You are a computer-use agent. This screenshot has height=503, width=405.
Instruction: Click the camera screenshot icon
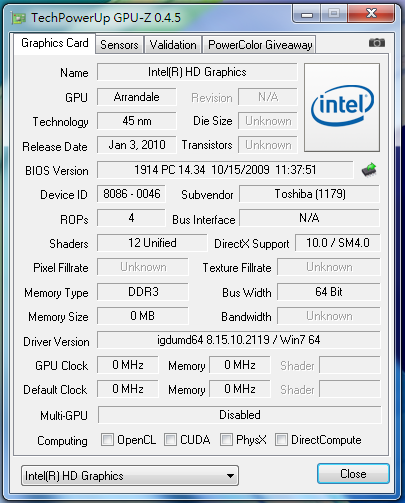pos(377,43)
